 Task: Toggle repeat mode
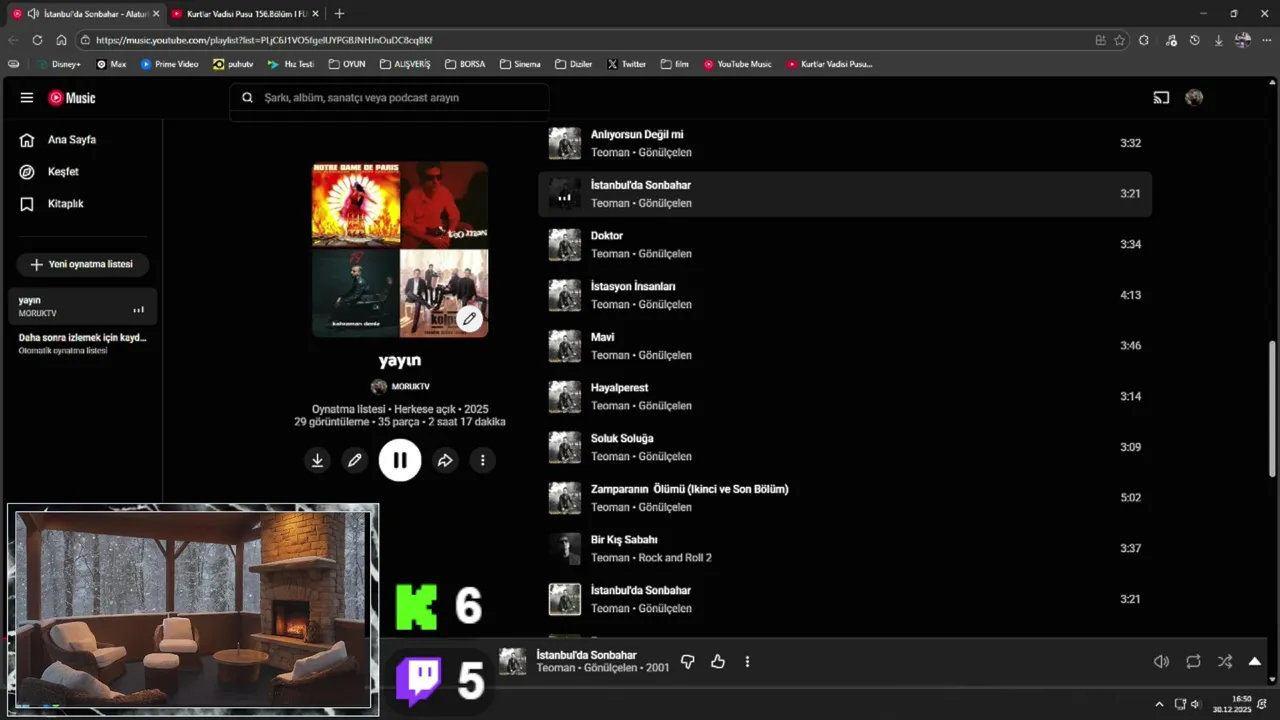tap(1193, 661)
